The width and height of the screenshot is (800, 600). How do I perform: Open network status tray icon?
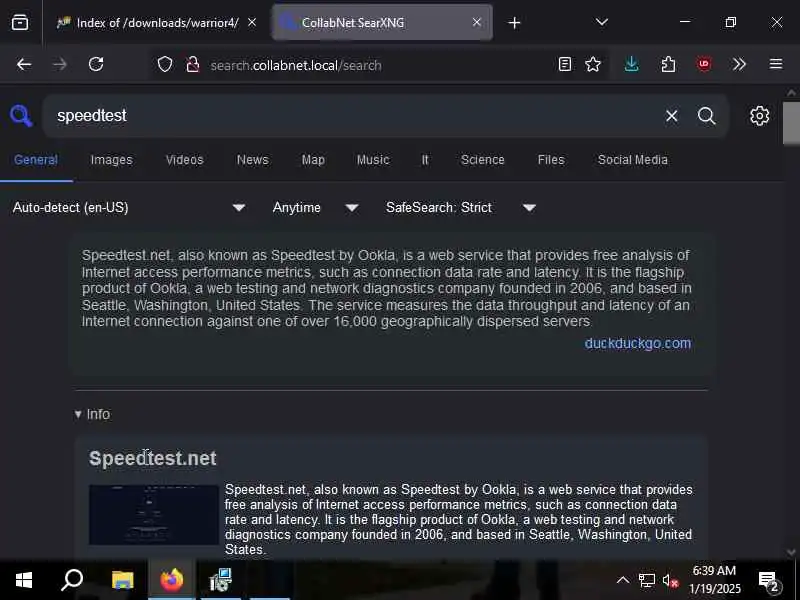[646, 580]
